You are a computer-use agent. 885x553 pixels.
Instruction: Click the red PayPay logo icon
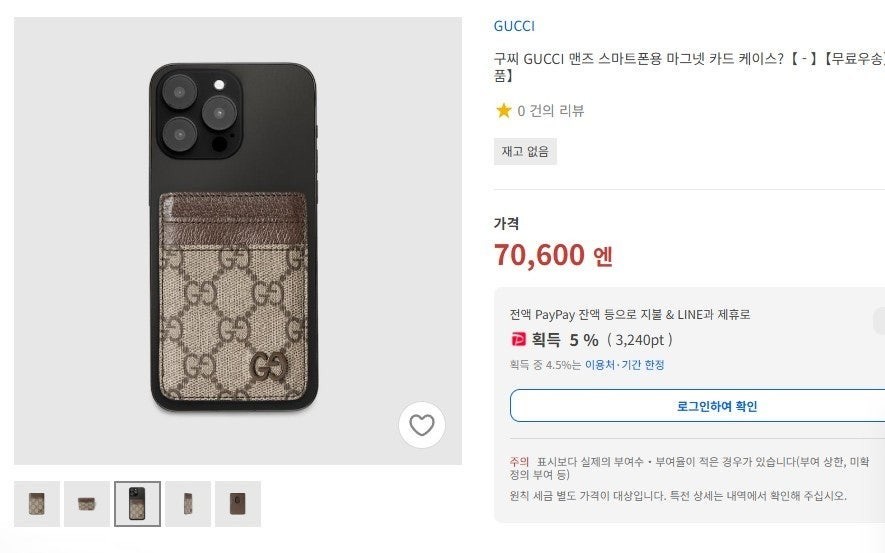(518, 340)
